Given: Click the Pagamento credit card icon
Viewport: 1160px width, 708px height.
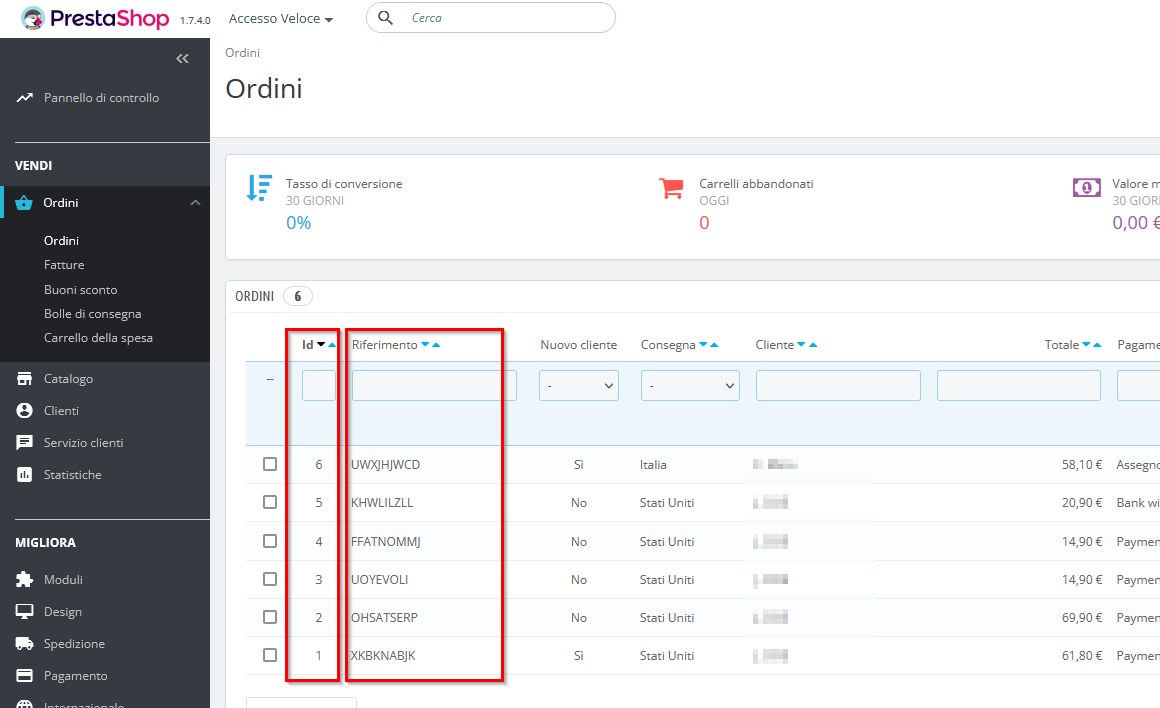Looking at the screenshot, I should pyautogui.click(x=24, y=675).
